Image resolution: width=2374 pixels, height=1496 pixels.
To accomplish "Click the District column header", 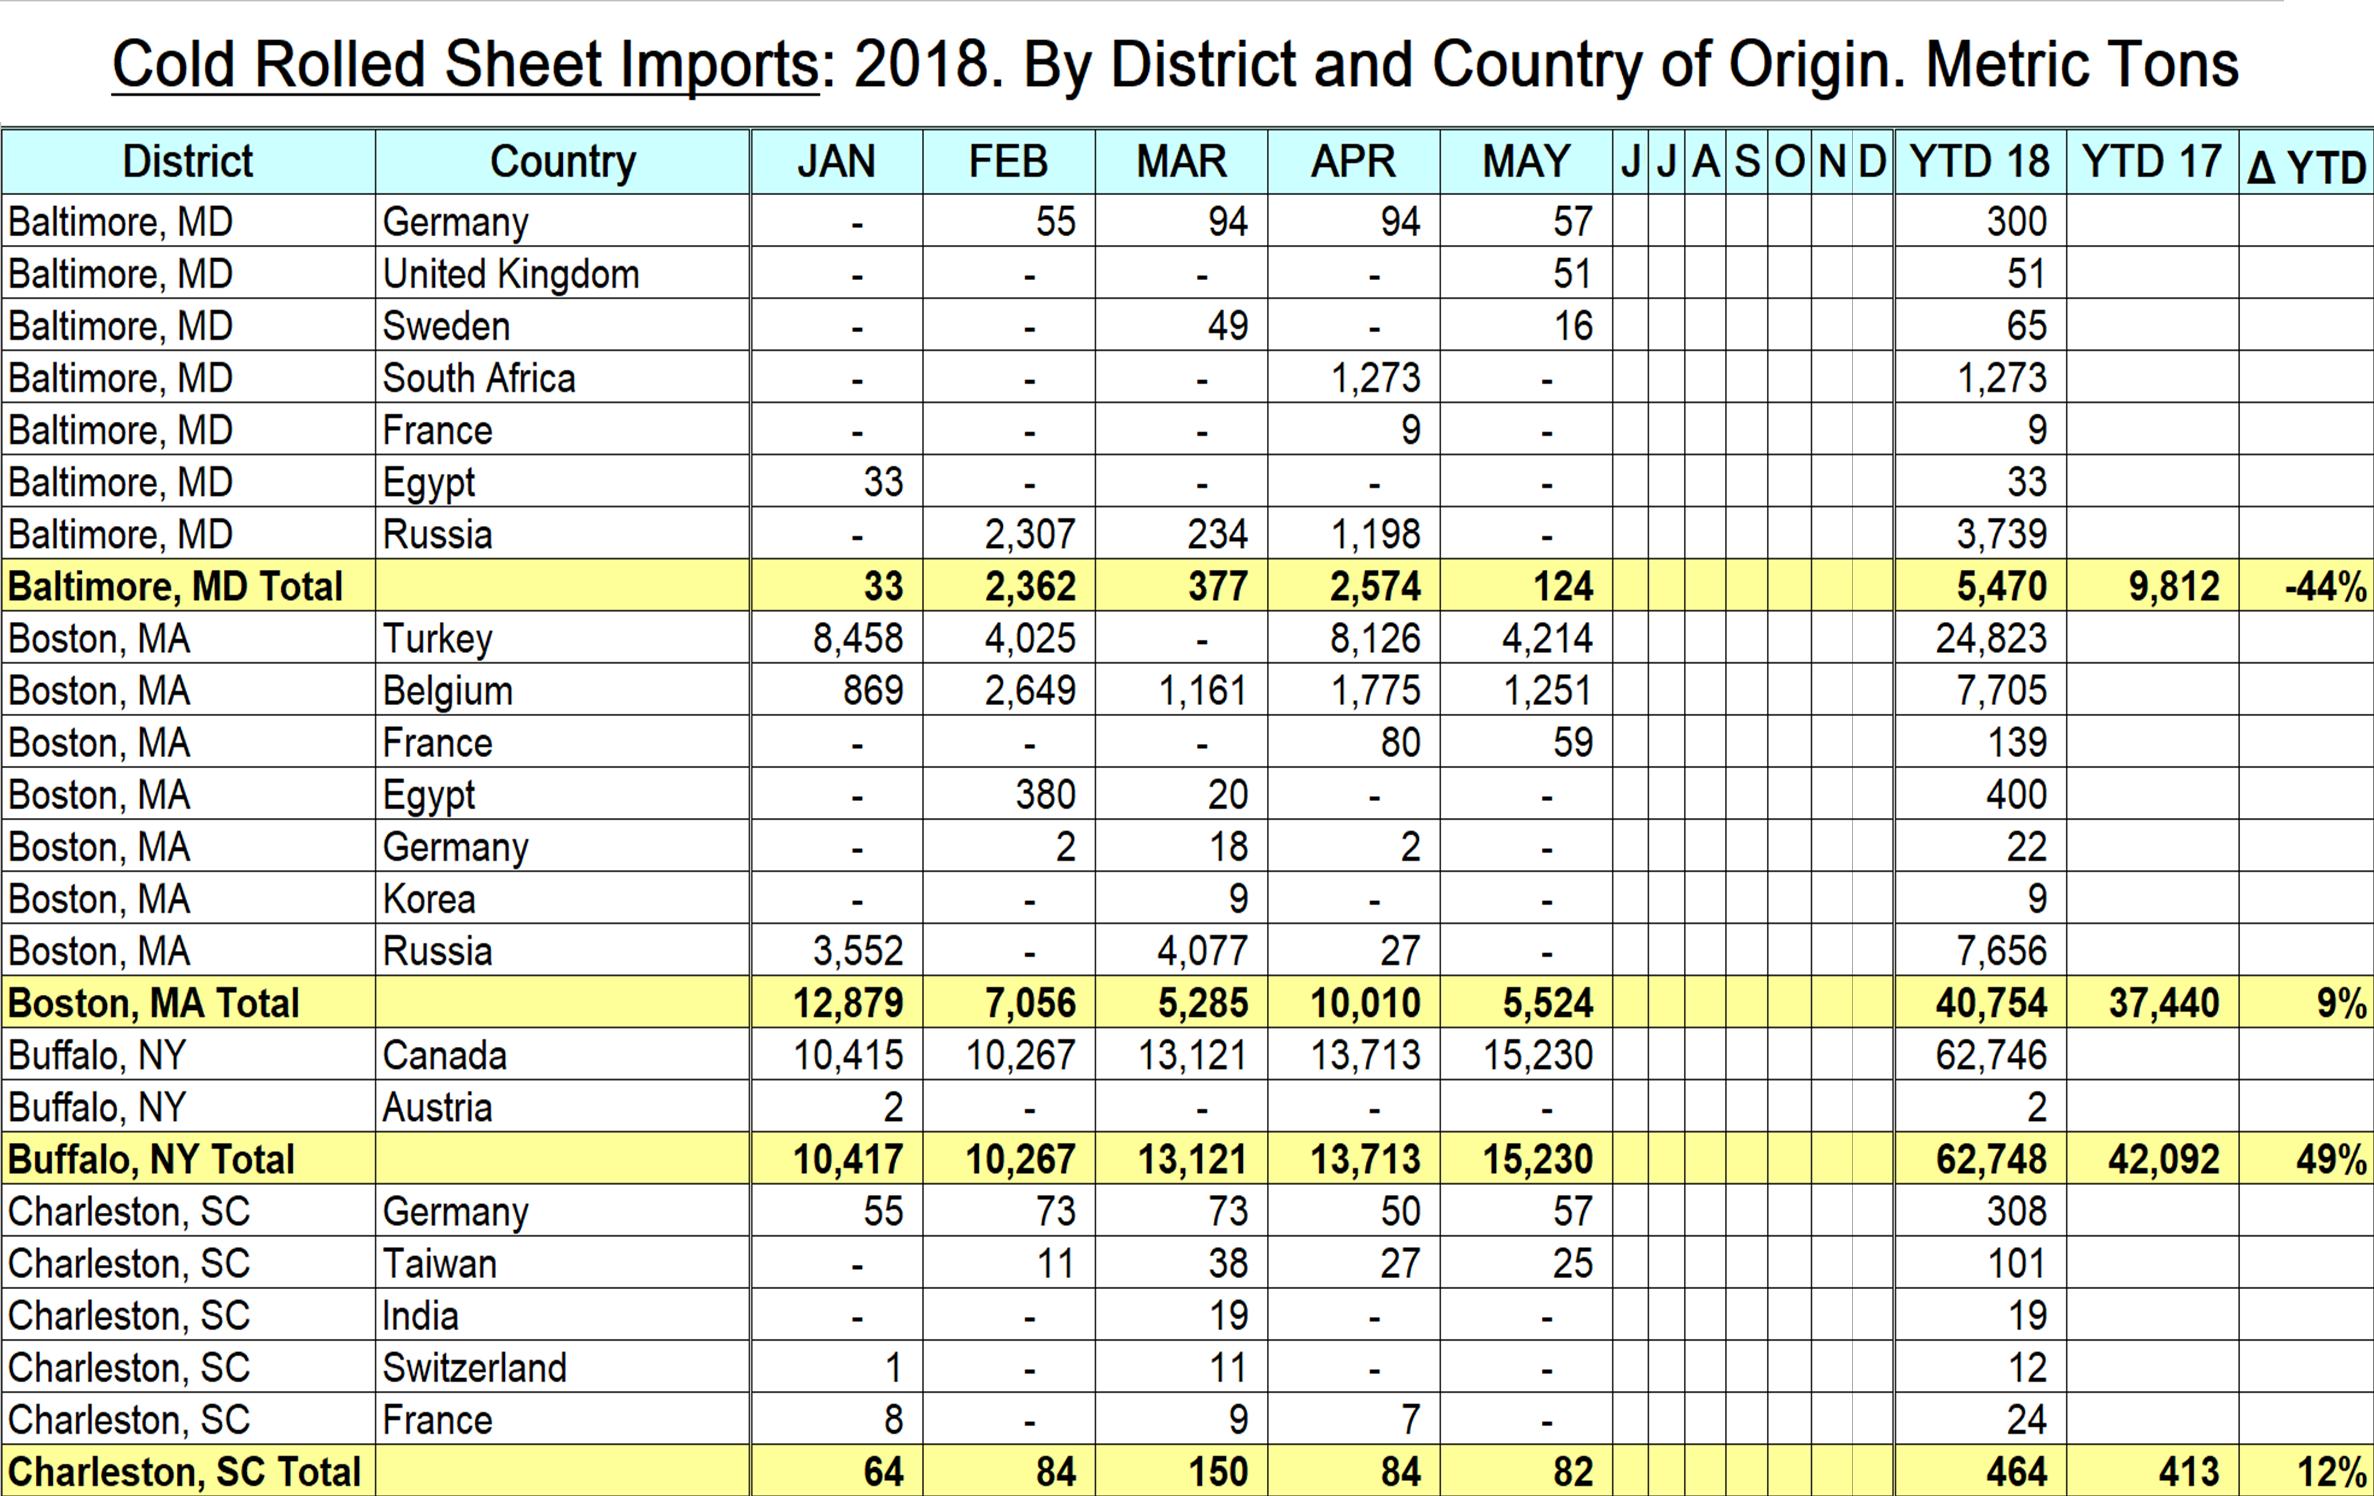I will click(x=187, y=162).
